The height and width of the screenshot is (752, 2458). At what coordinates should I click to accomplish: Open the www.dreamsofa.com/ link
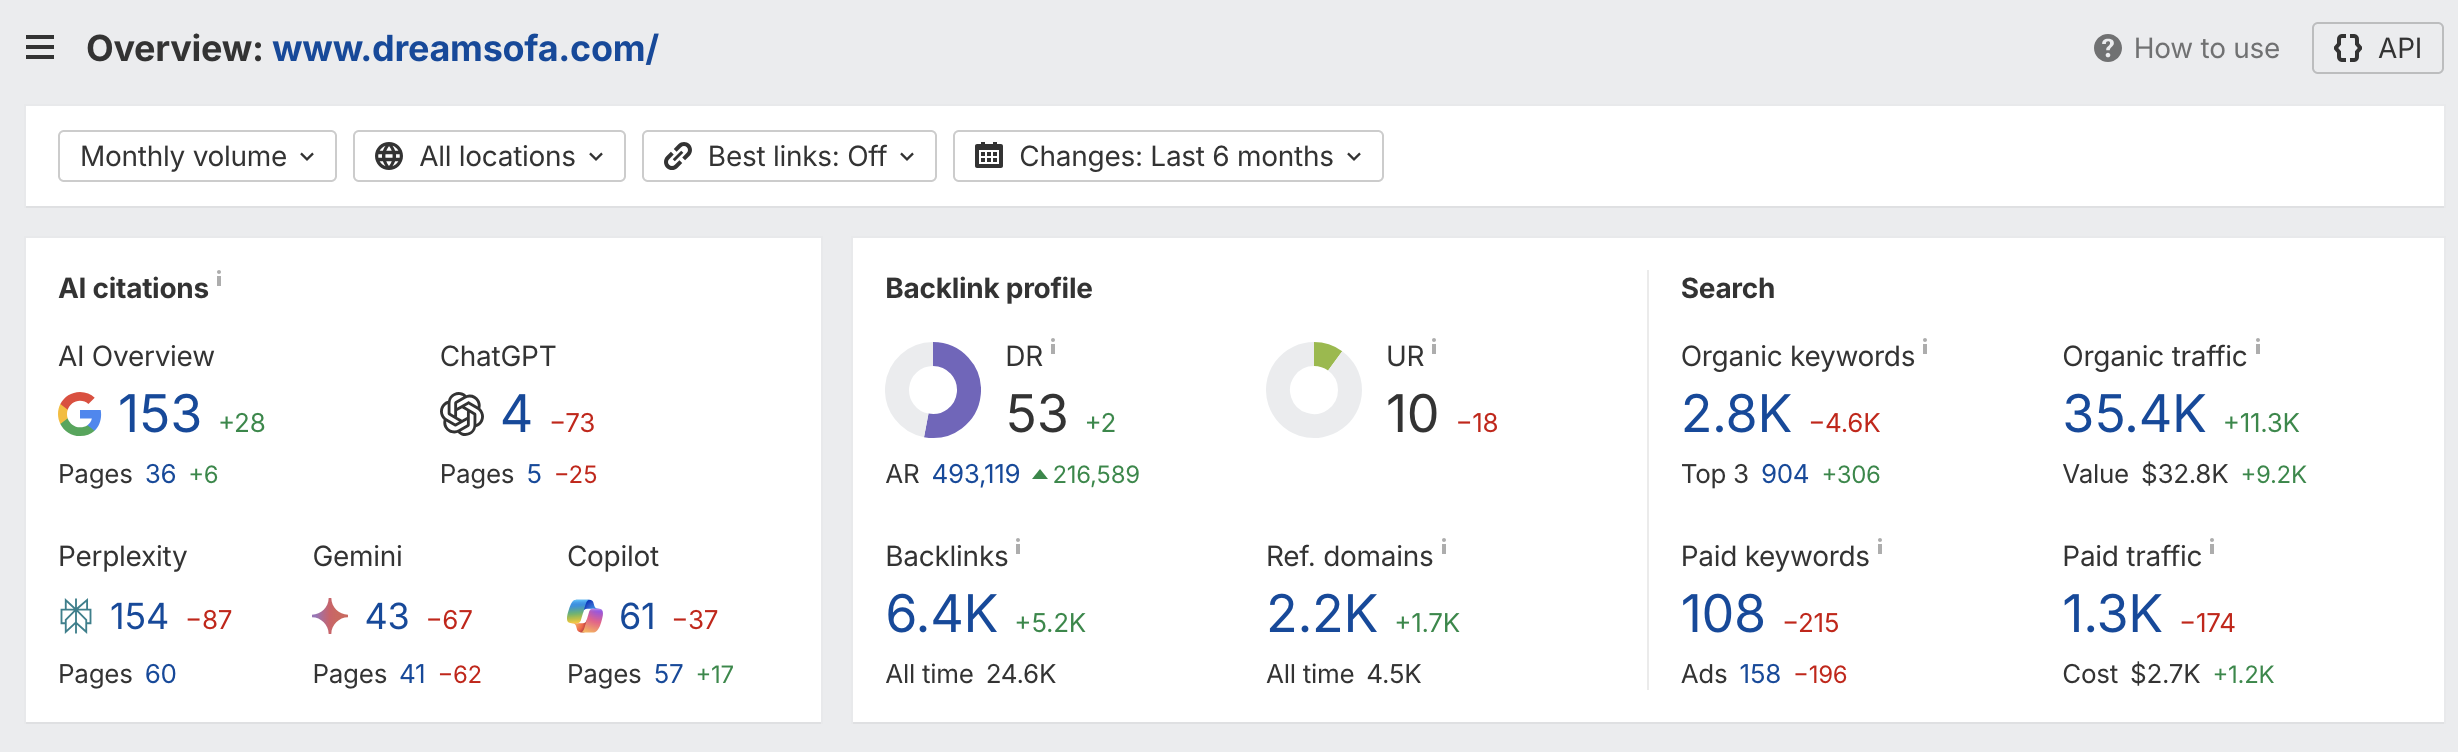(x=465, y=48)
